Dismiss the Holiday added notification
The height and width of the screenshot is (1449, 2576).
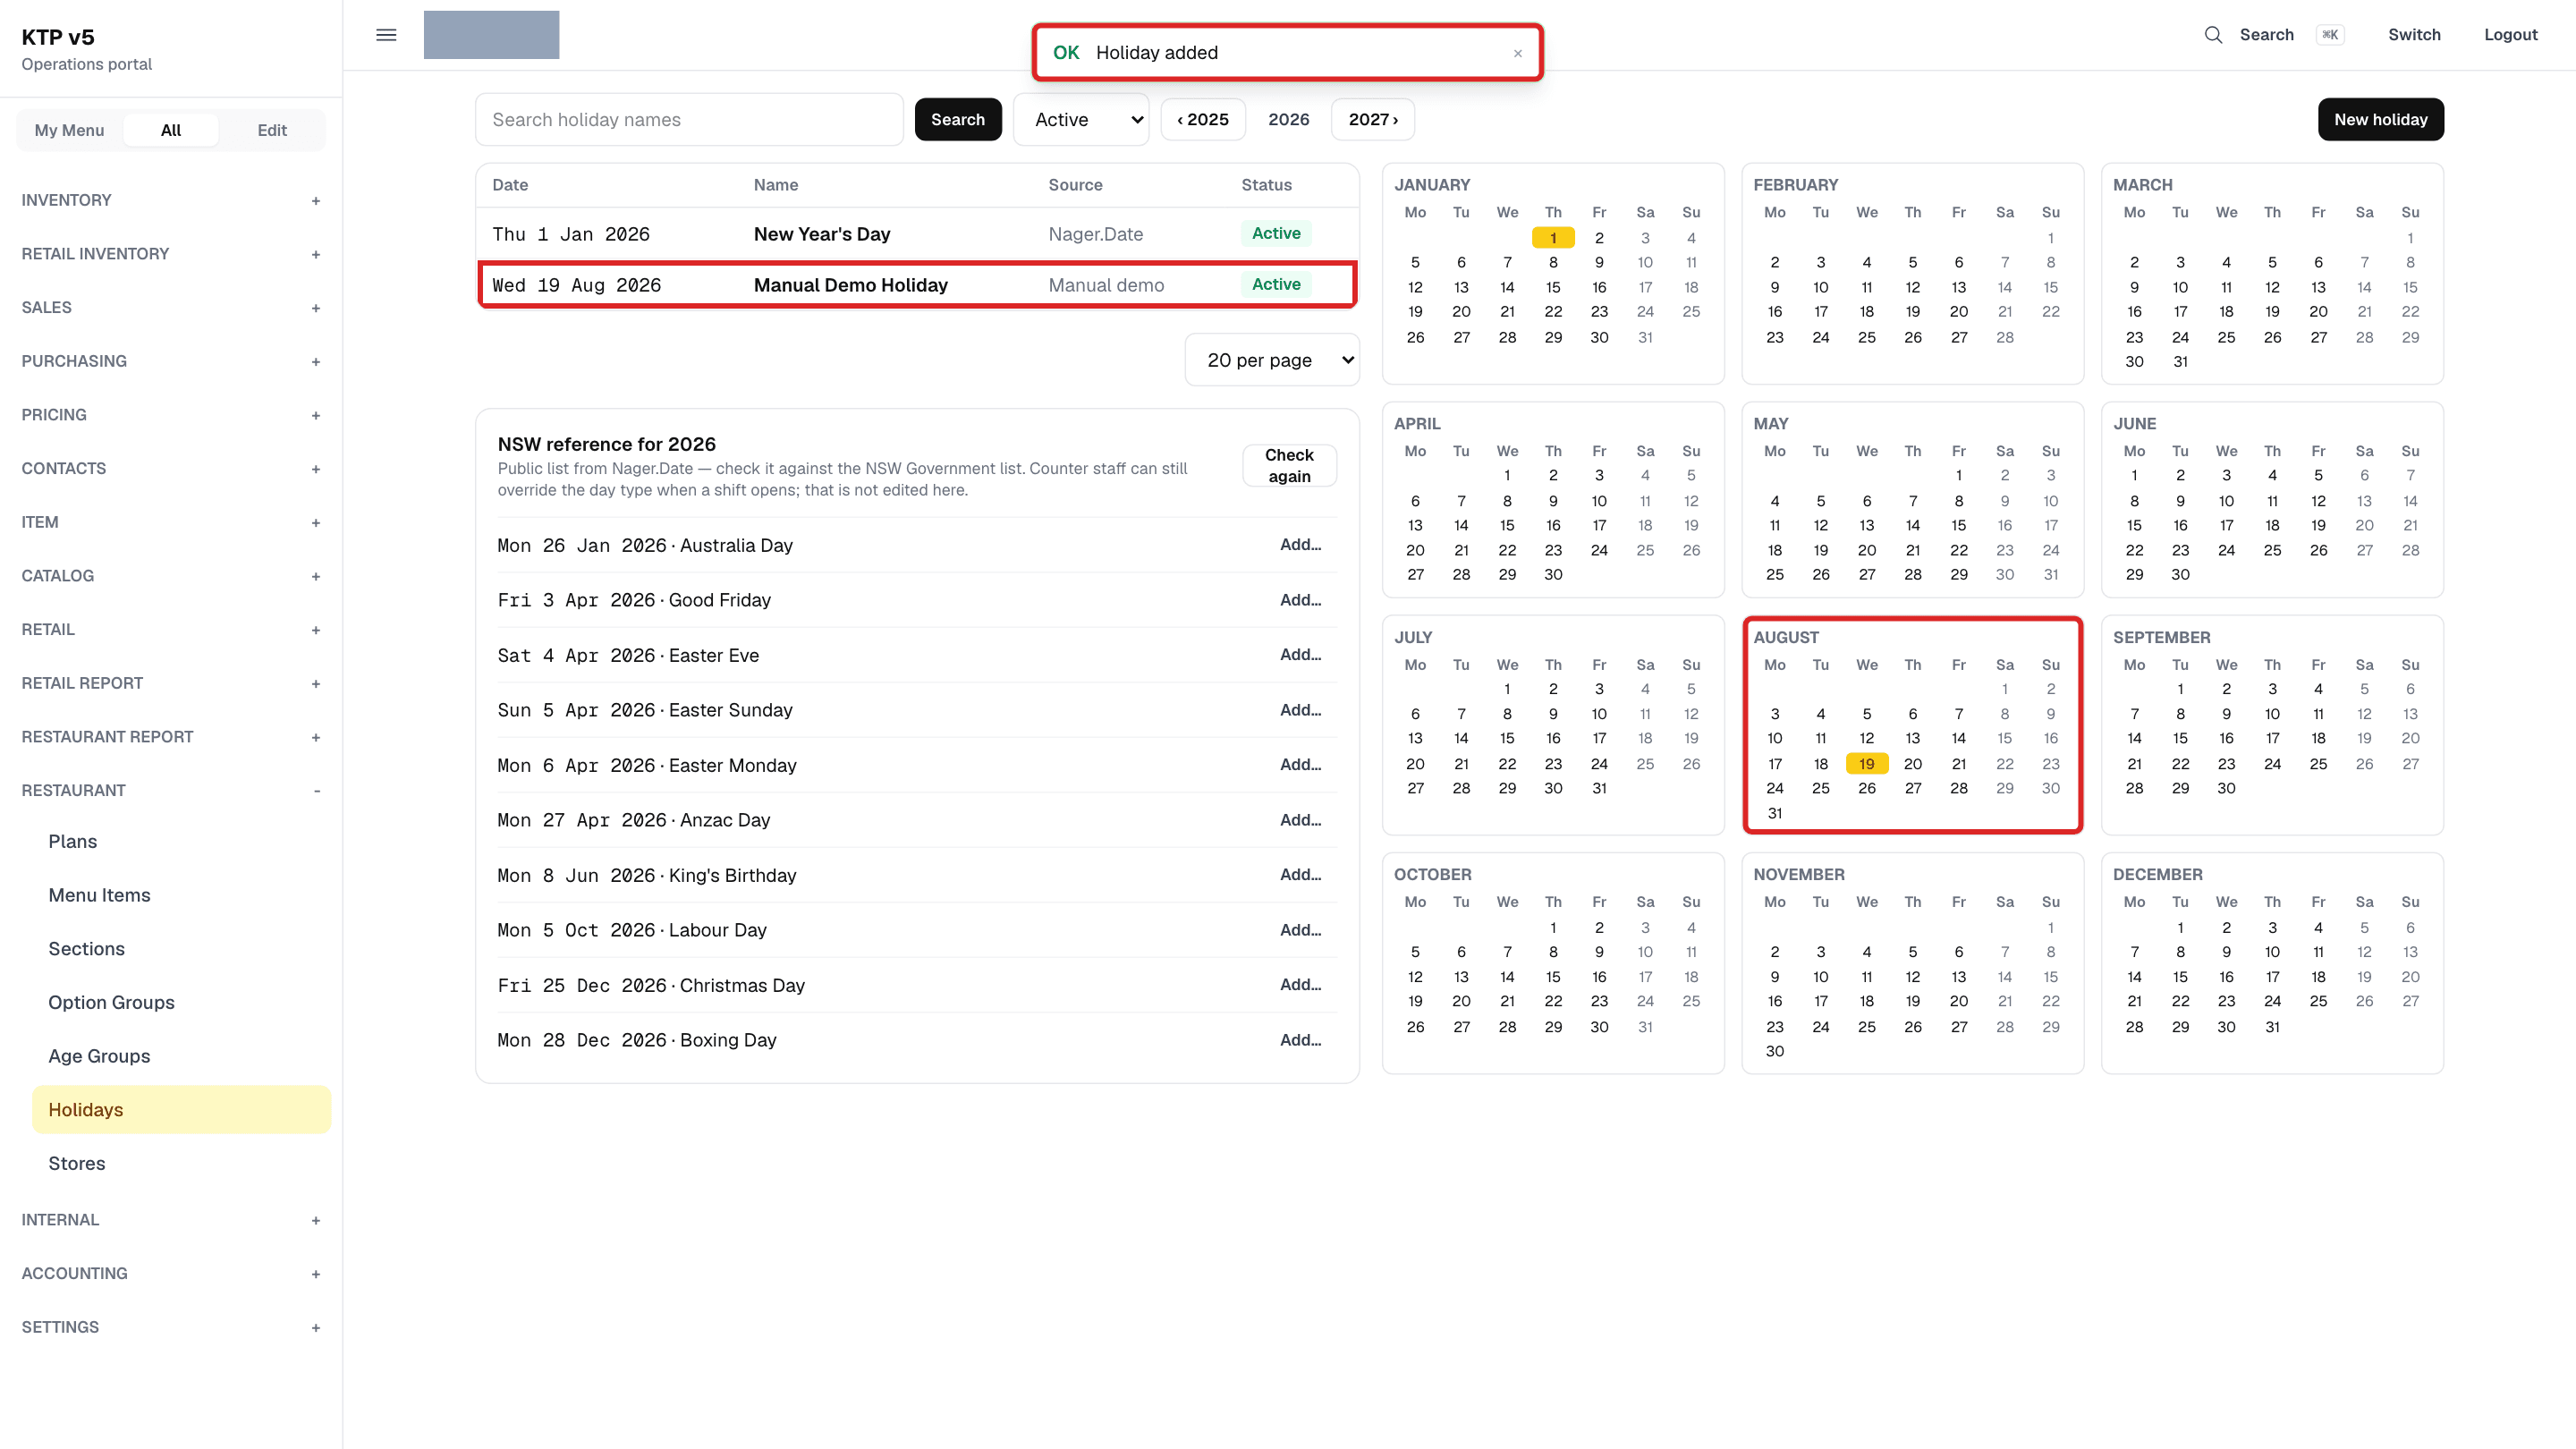pos(1517,53)
